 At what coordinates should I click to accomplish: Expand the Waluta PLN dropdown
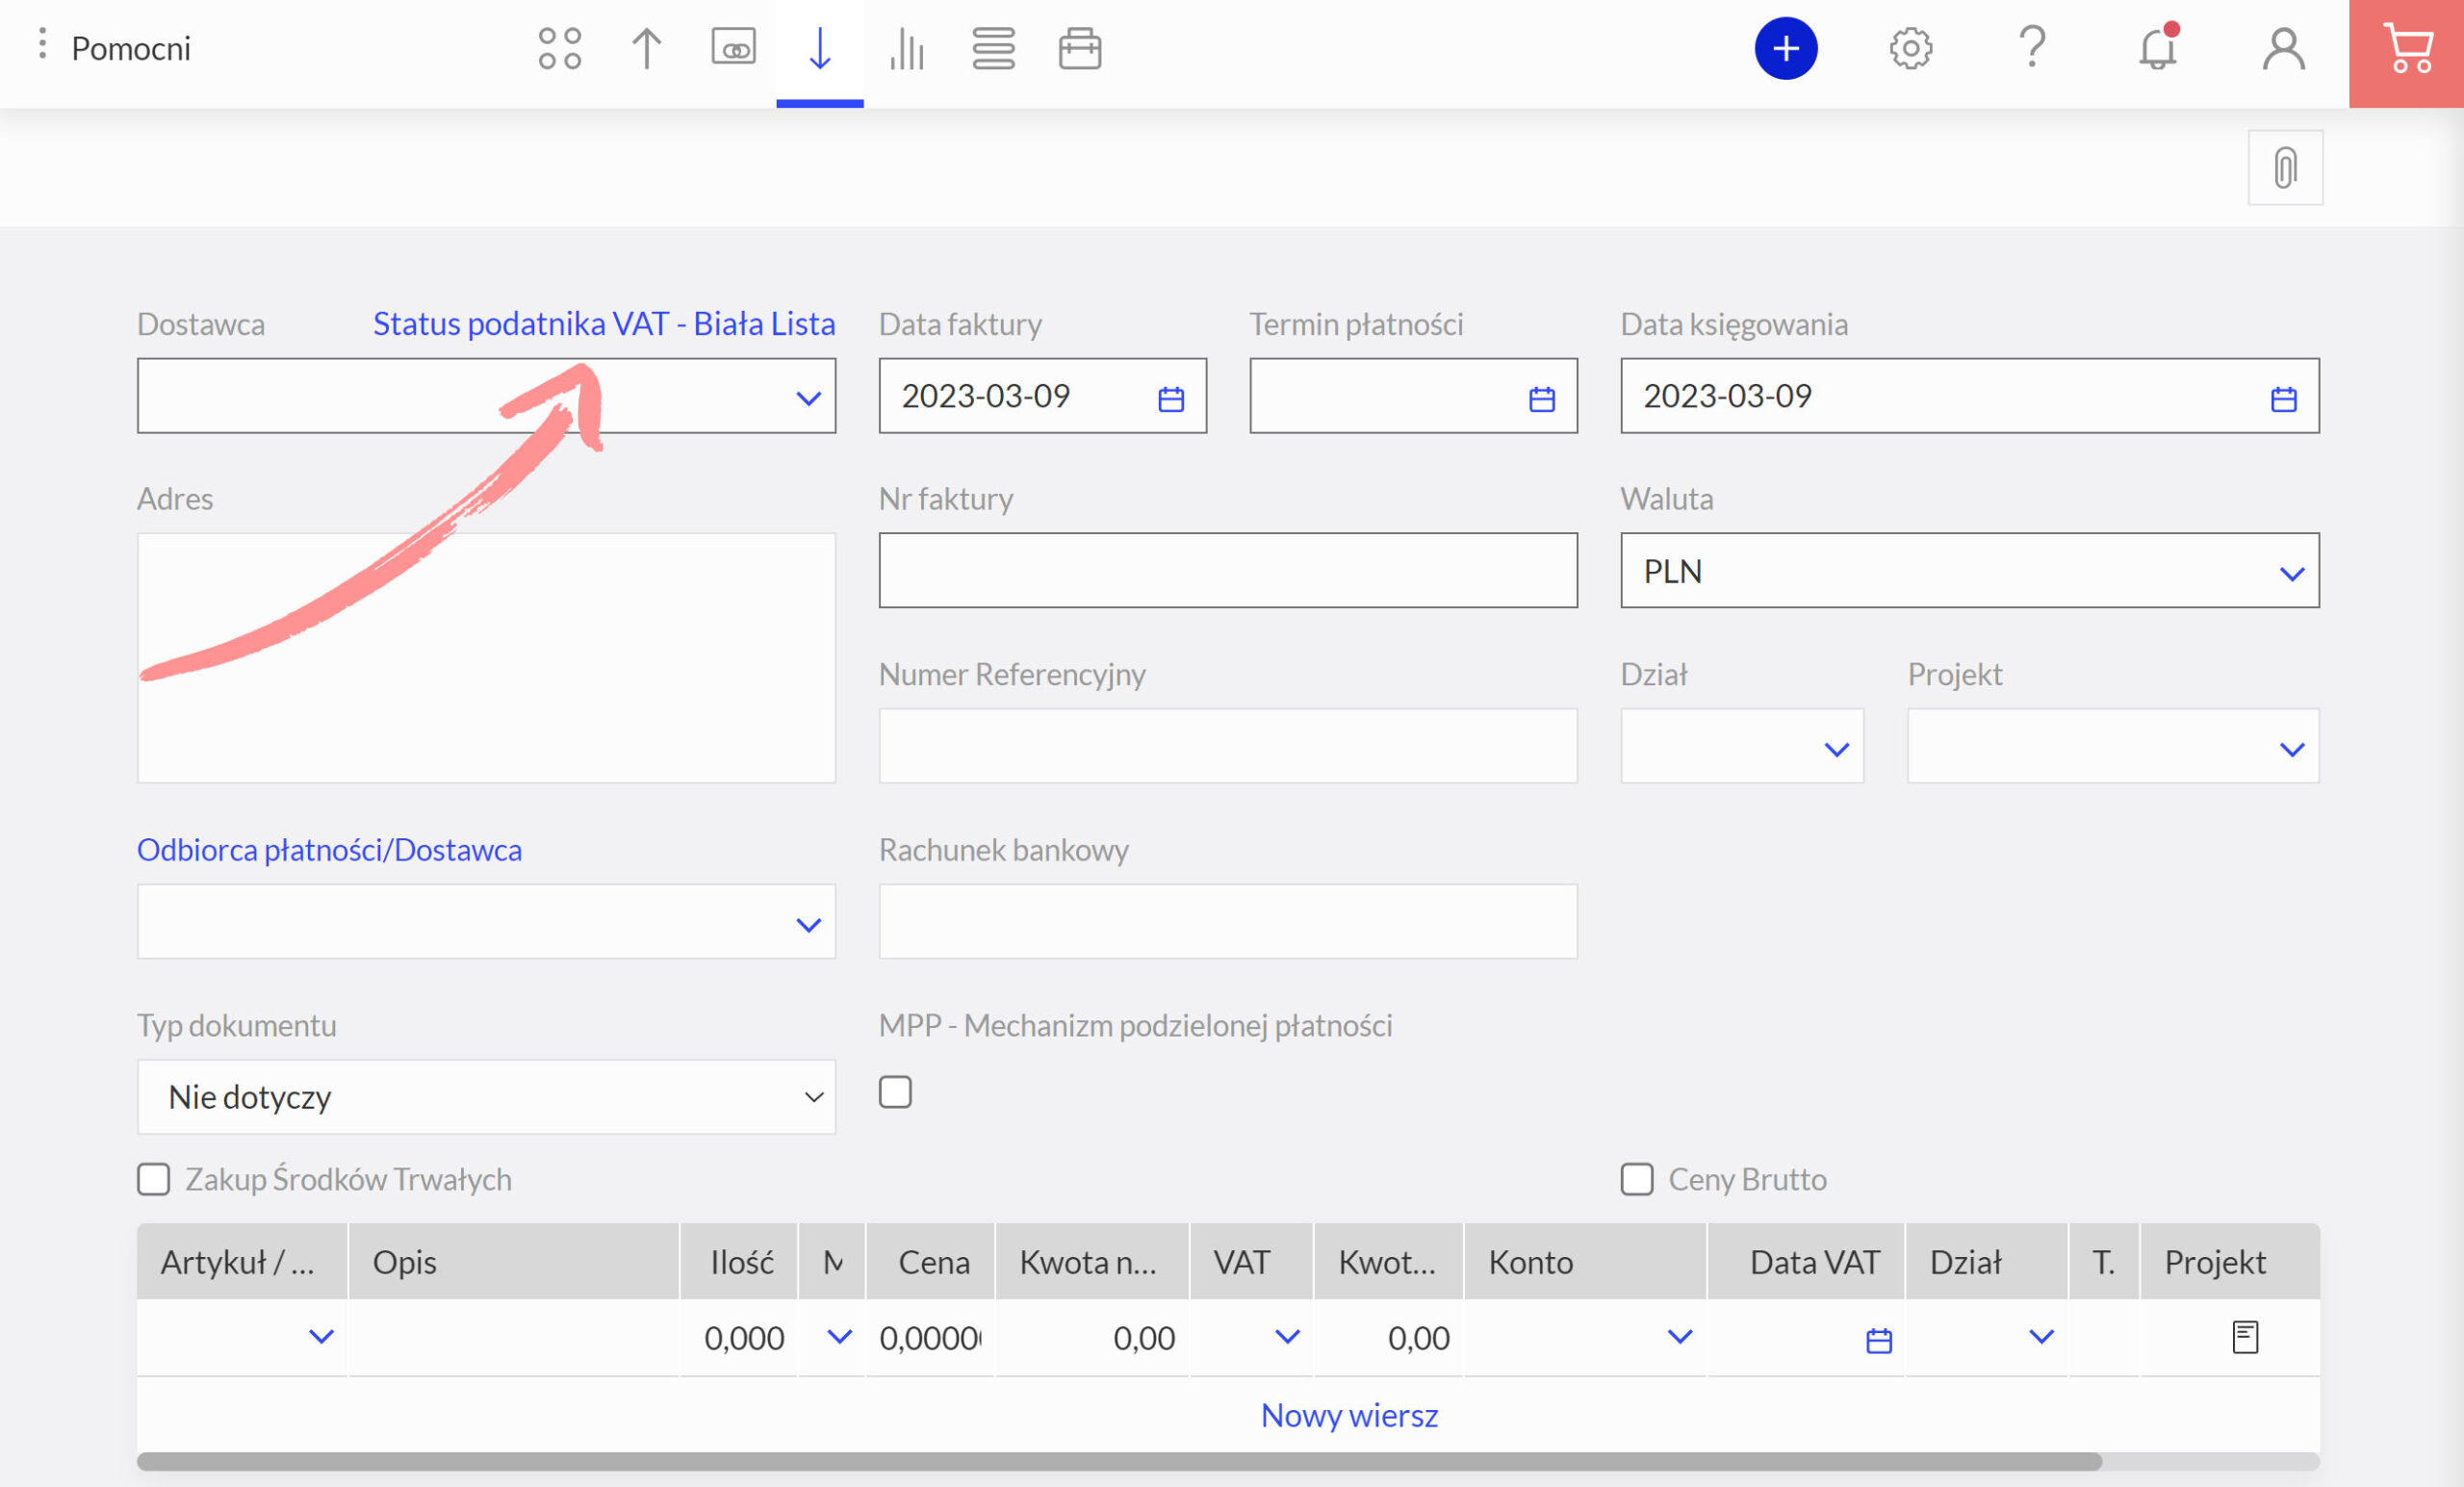pos(2292,573)
